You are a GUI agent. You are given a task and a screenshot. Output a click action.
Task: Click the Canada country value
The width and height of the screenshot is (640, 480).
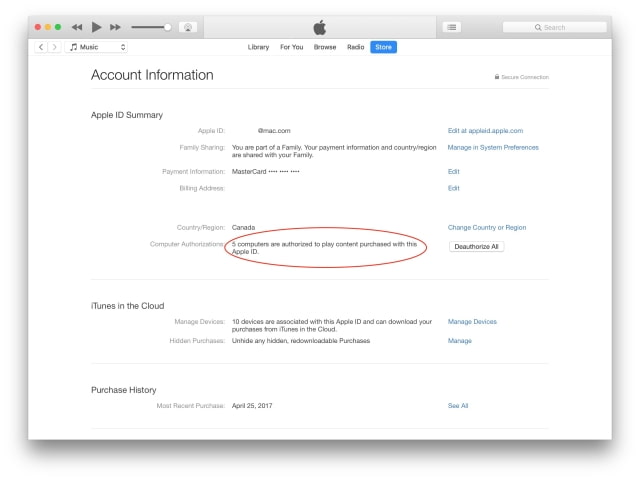(243, 227)
